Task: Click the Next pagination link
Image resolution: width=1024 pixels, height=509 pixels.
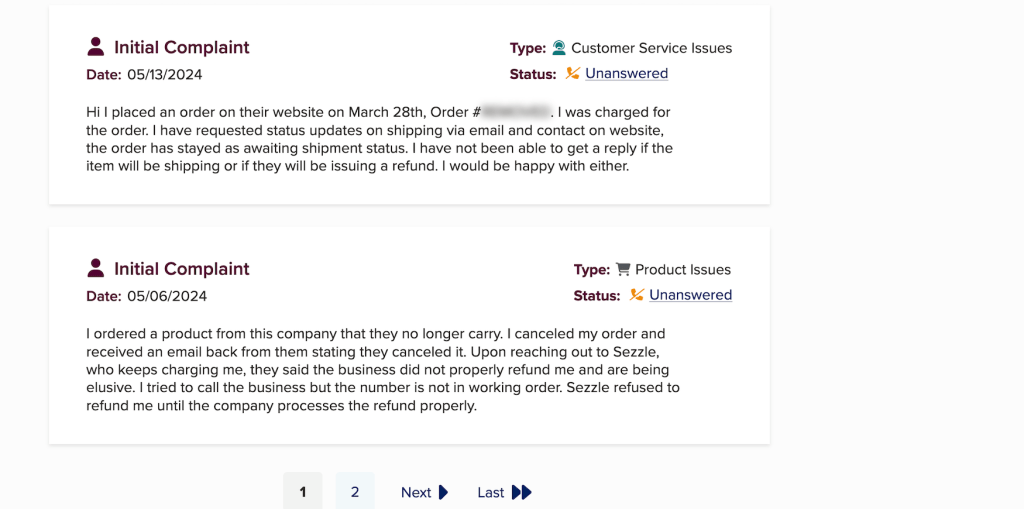Action: tap(416, 492)
